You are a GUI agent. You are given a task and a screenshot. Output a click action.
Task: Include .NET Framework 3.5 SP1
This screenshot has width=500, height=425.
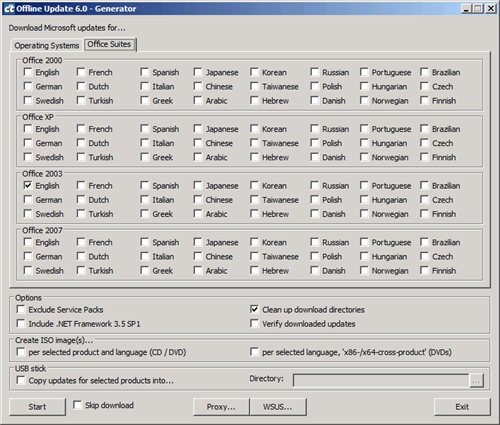point(21,324)
